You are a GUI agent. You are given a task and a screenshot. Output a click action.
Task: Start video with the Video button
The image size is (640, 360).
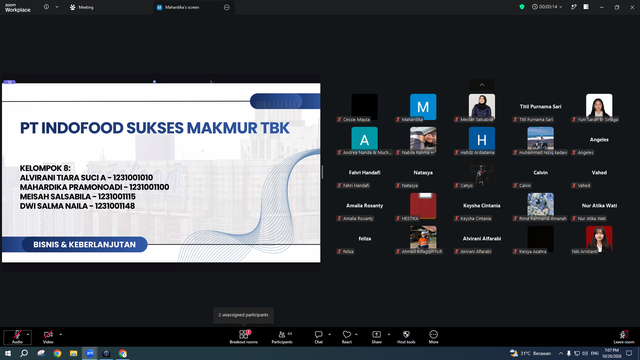click(x=48, y=337)
